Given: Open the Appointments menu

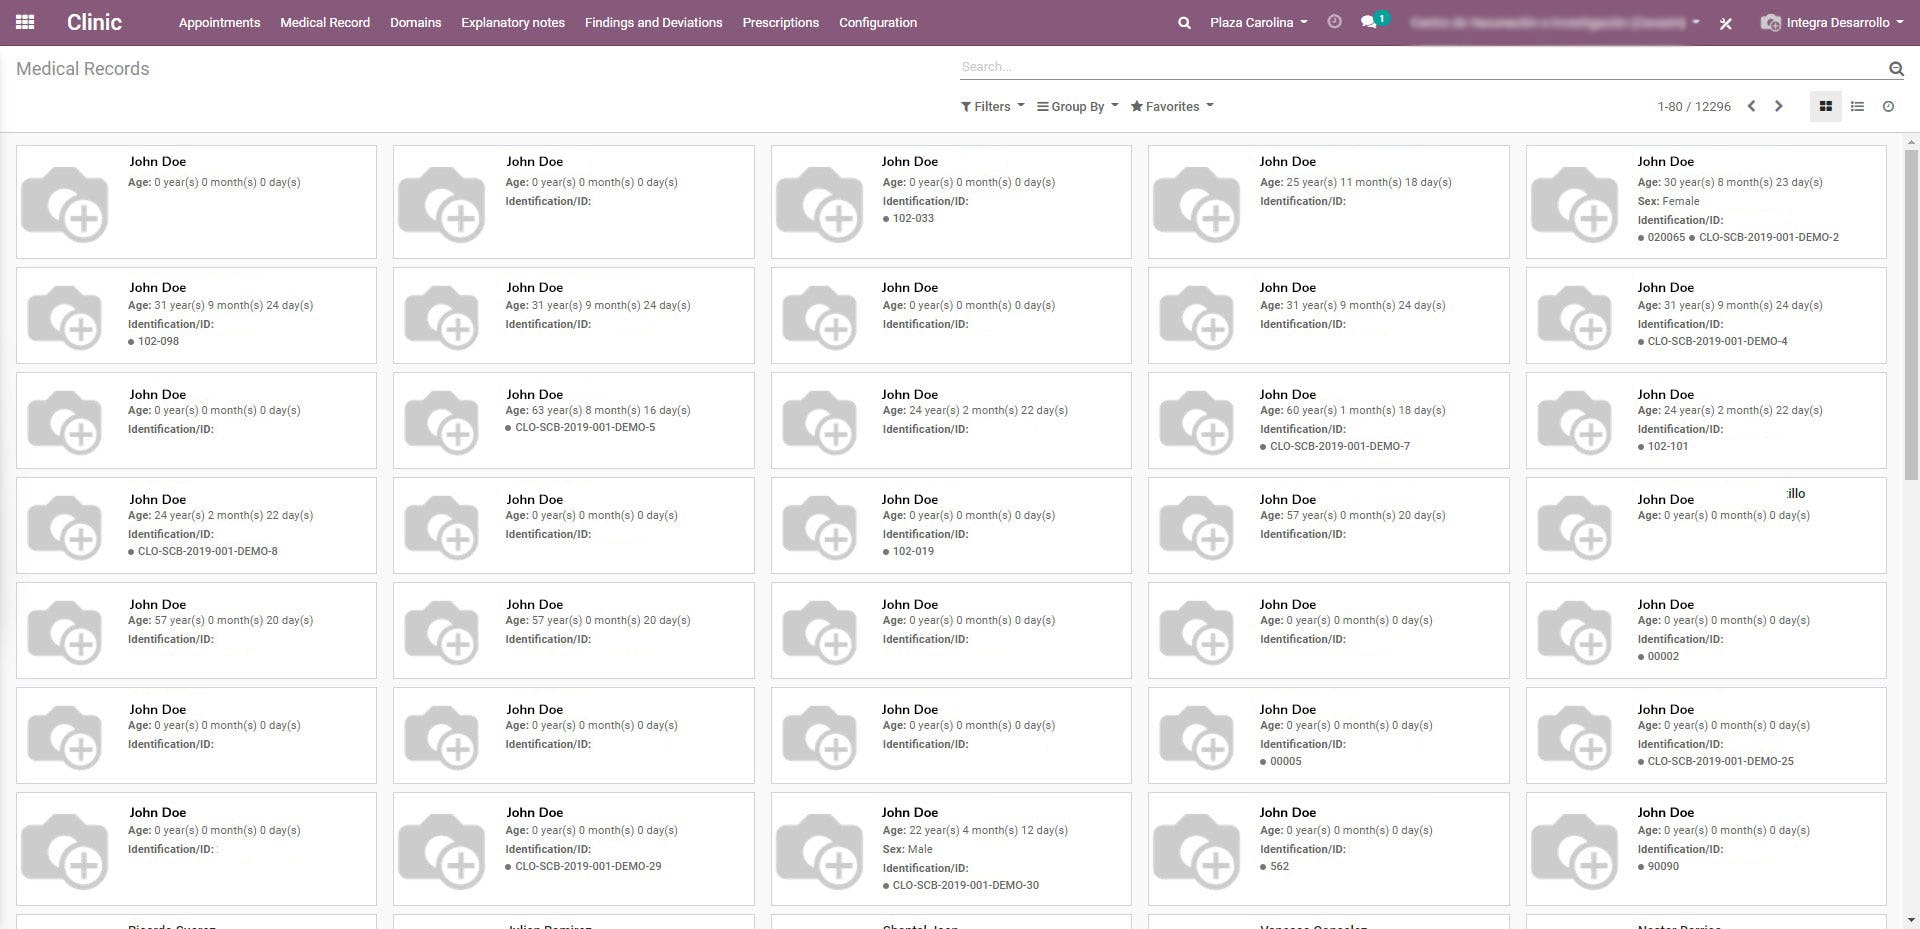Looking at the screenshot, I should (x=218, y=22).
